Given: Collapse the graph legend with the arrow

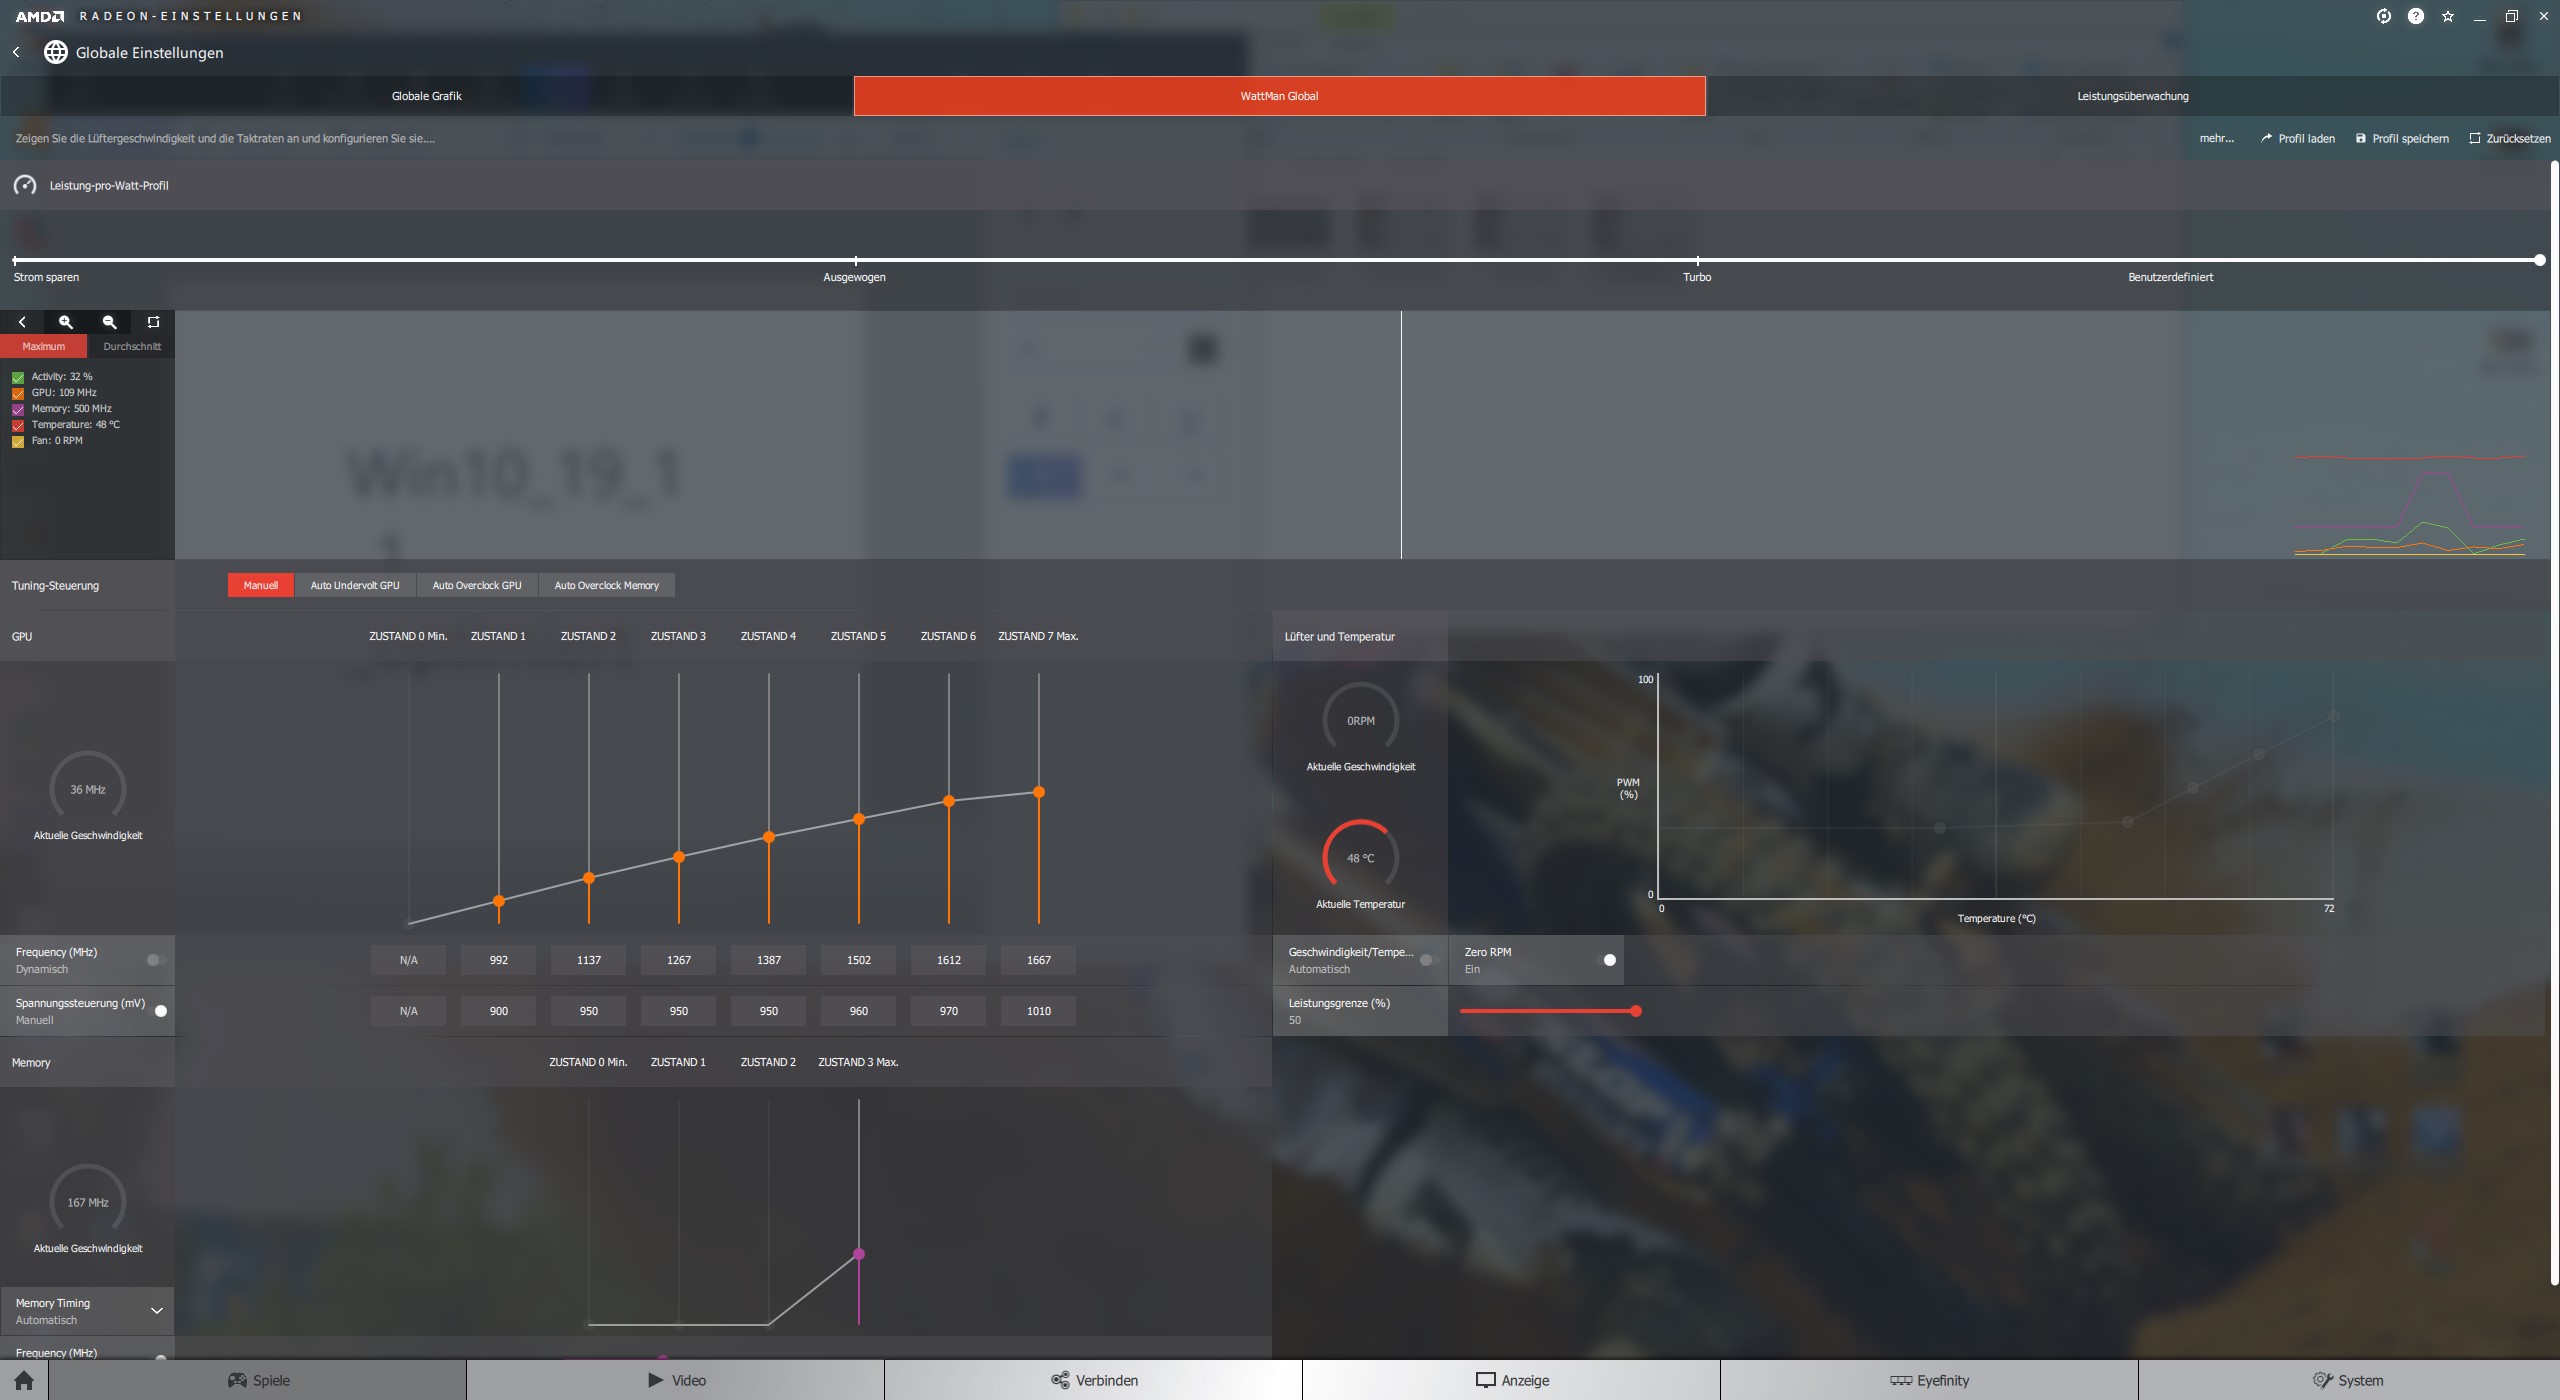Looking at the screenshot, I should point(22,322).
